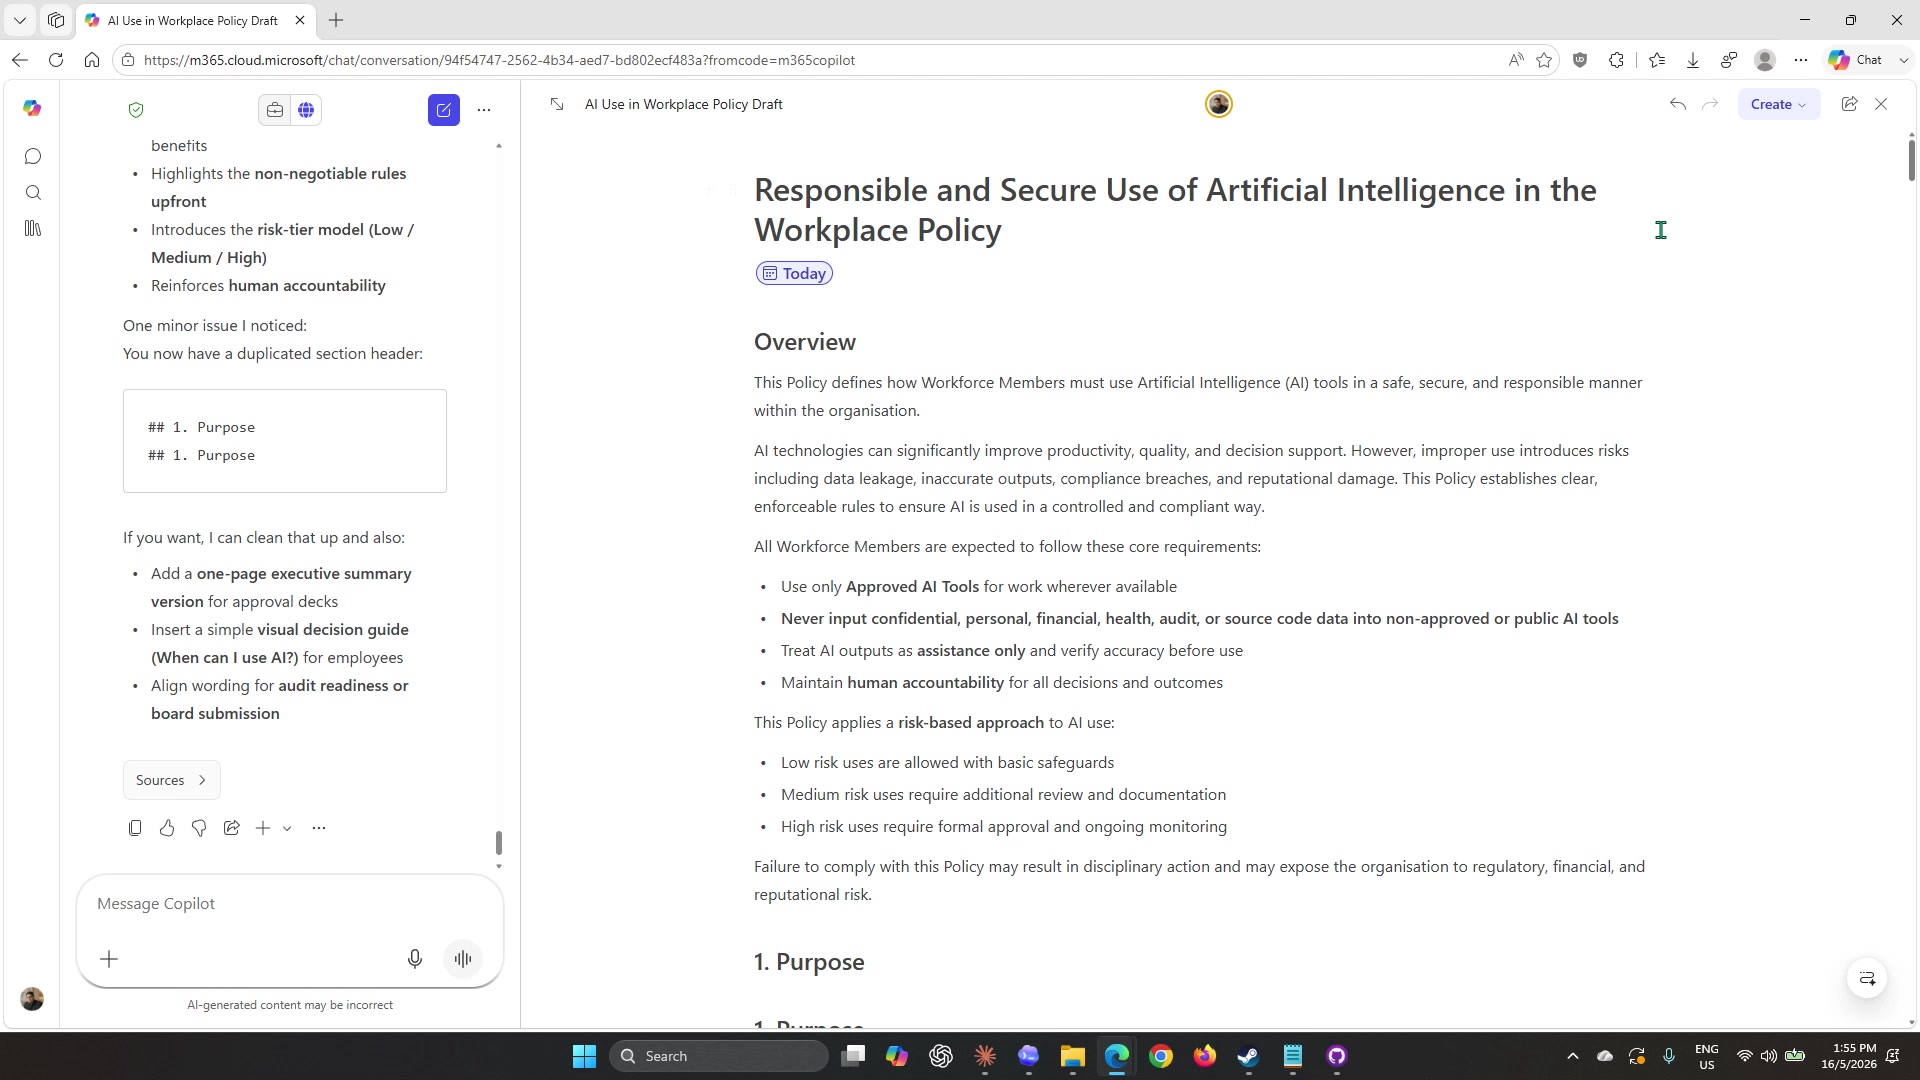Open chat pane more options ellipsis
The width and height of the screenshot is (1920, 1080).
coord(484,110)
